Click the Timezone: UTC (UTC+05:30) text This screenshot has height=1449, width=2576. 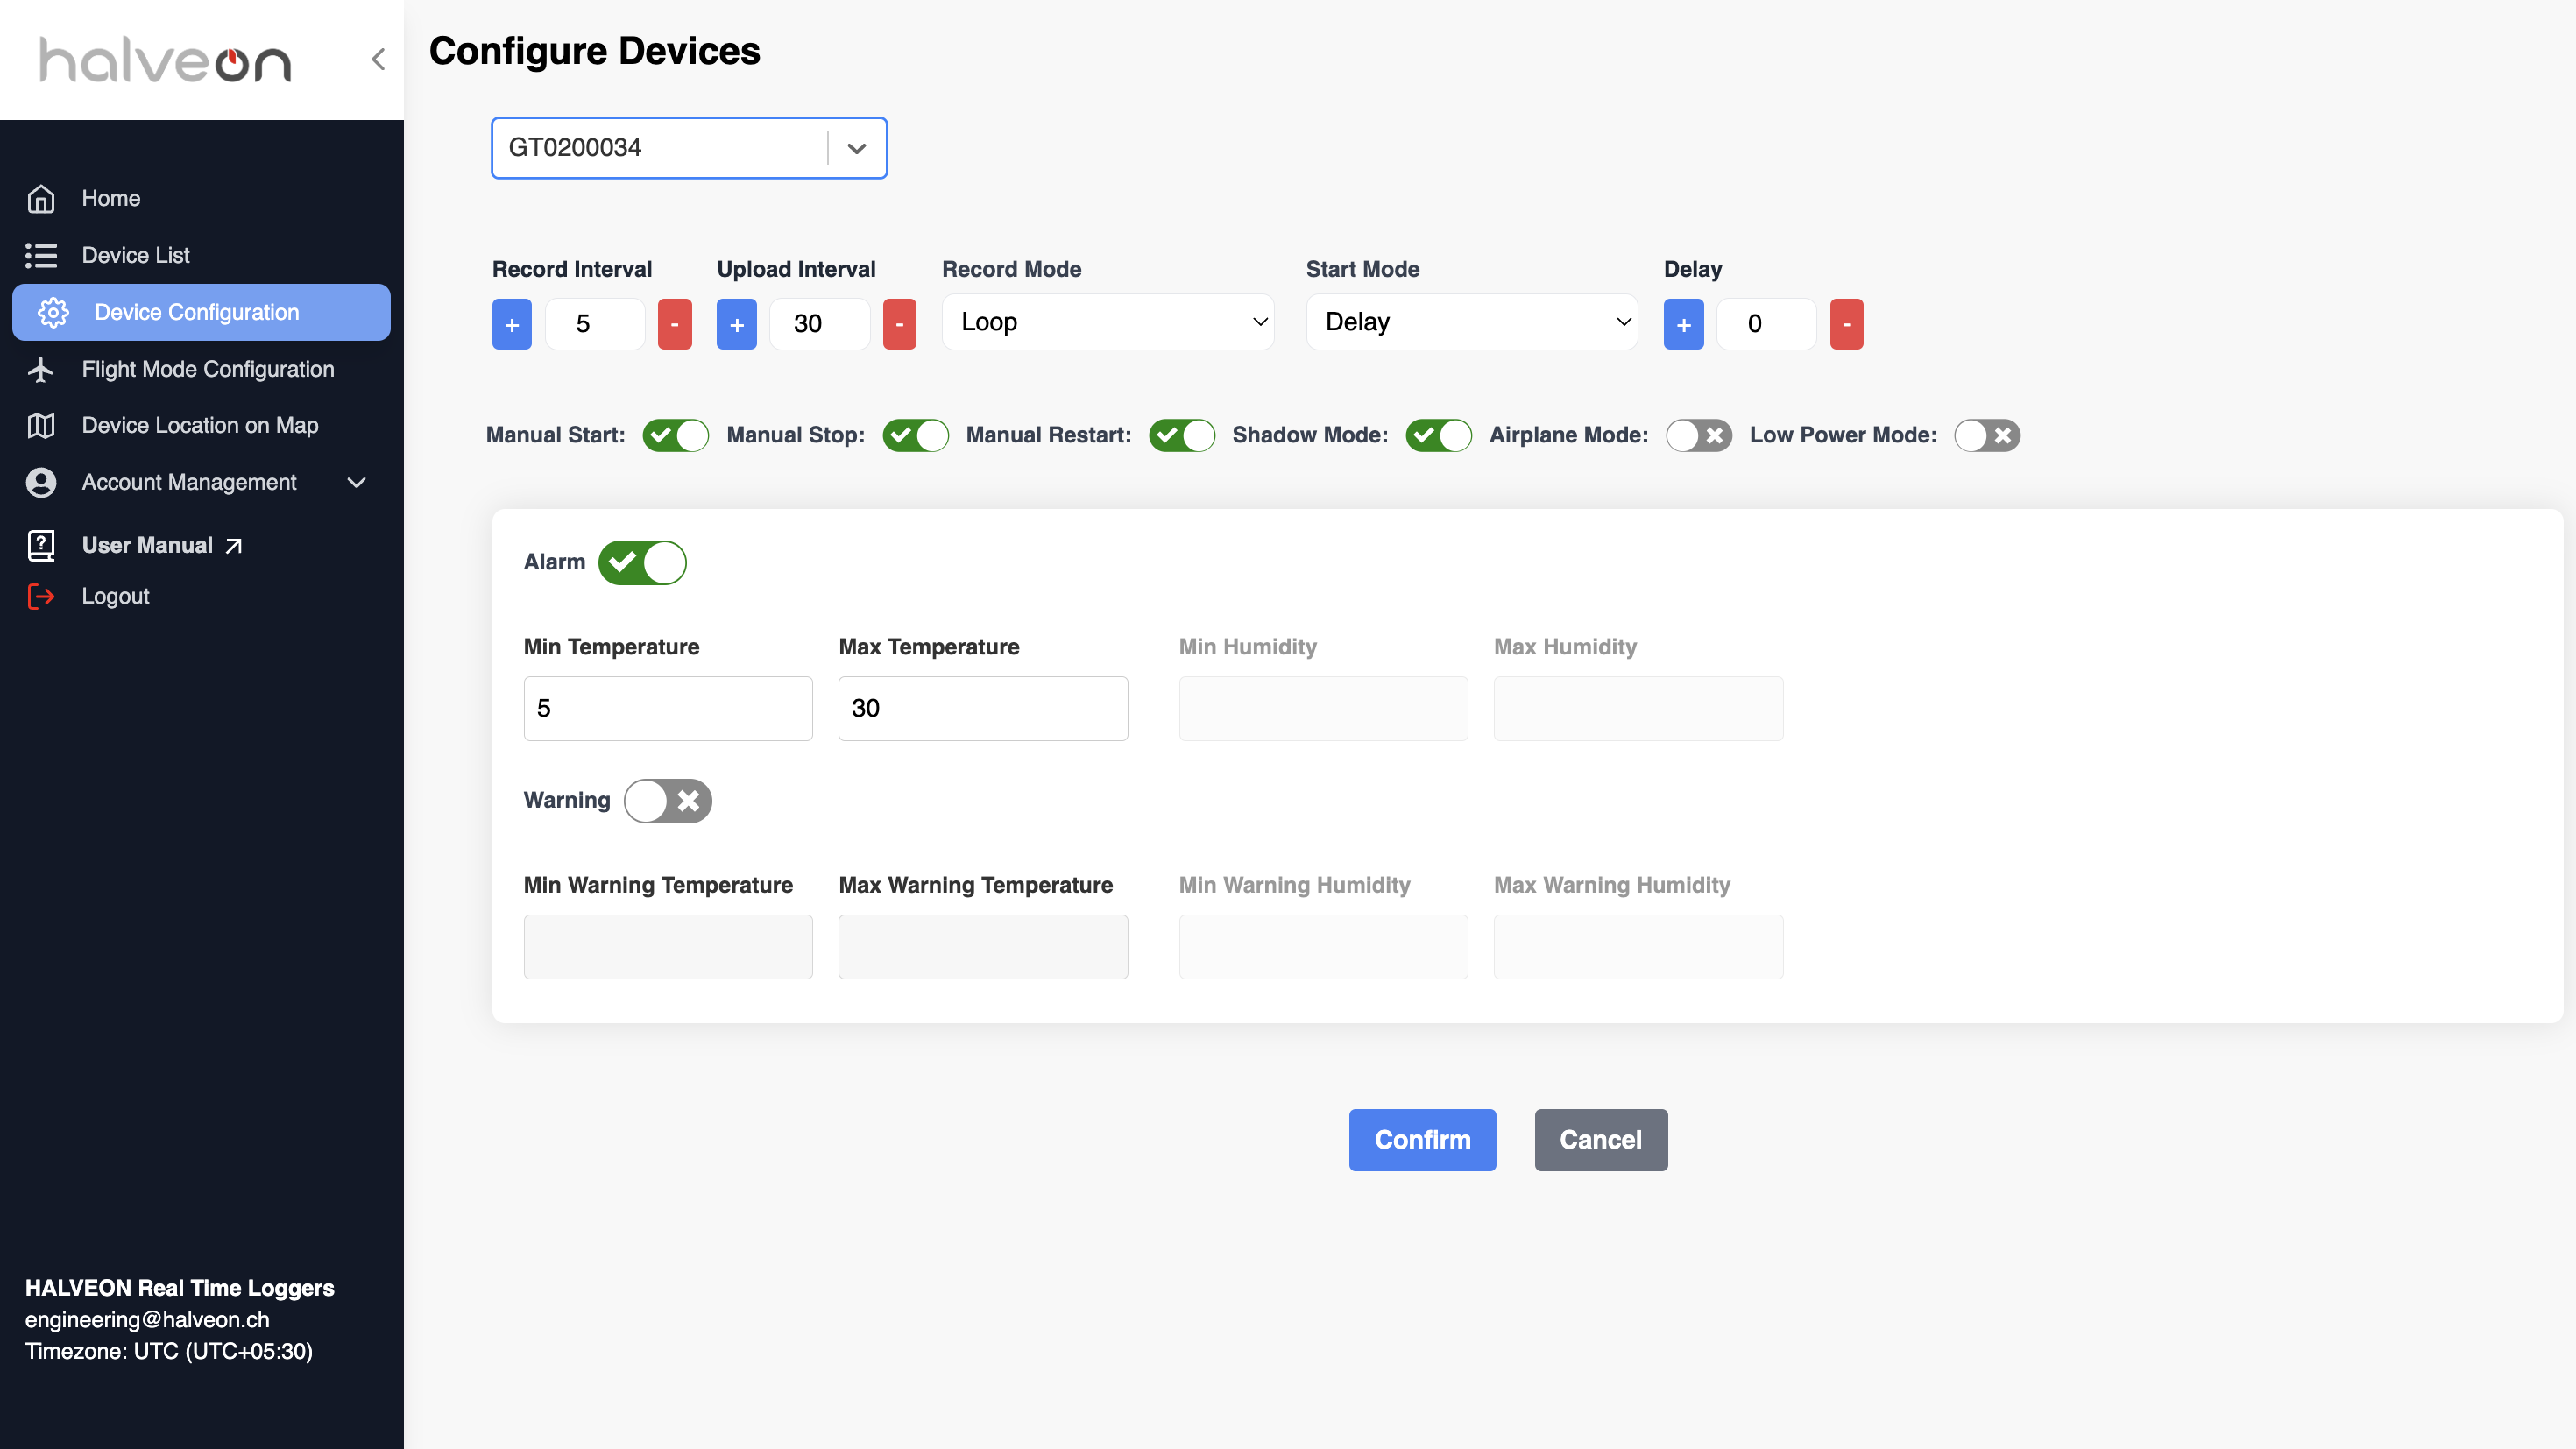click(x=169, y=1352)
